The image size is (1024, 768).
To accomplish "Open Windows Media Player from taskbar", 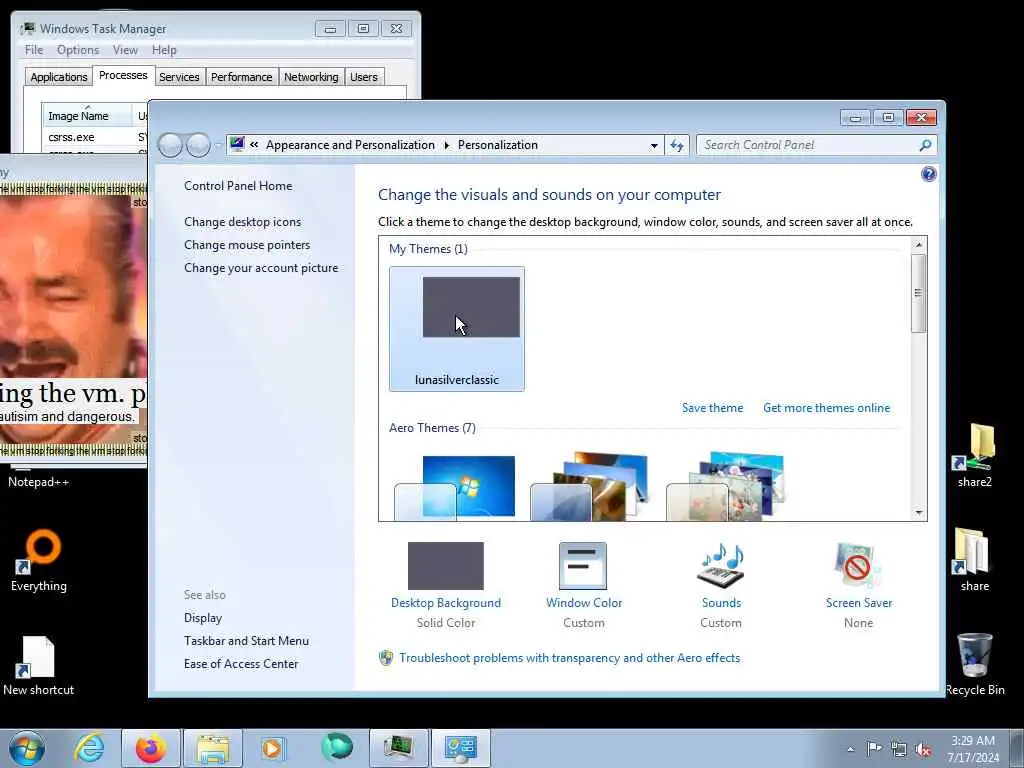I will tap(273, 748).
